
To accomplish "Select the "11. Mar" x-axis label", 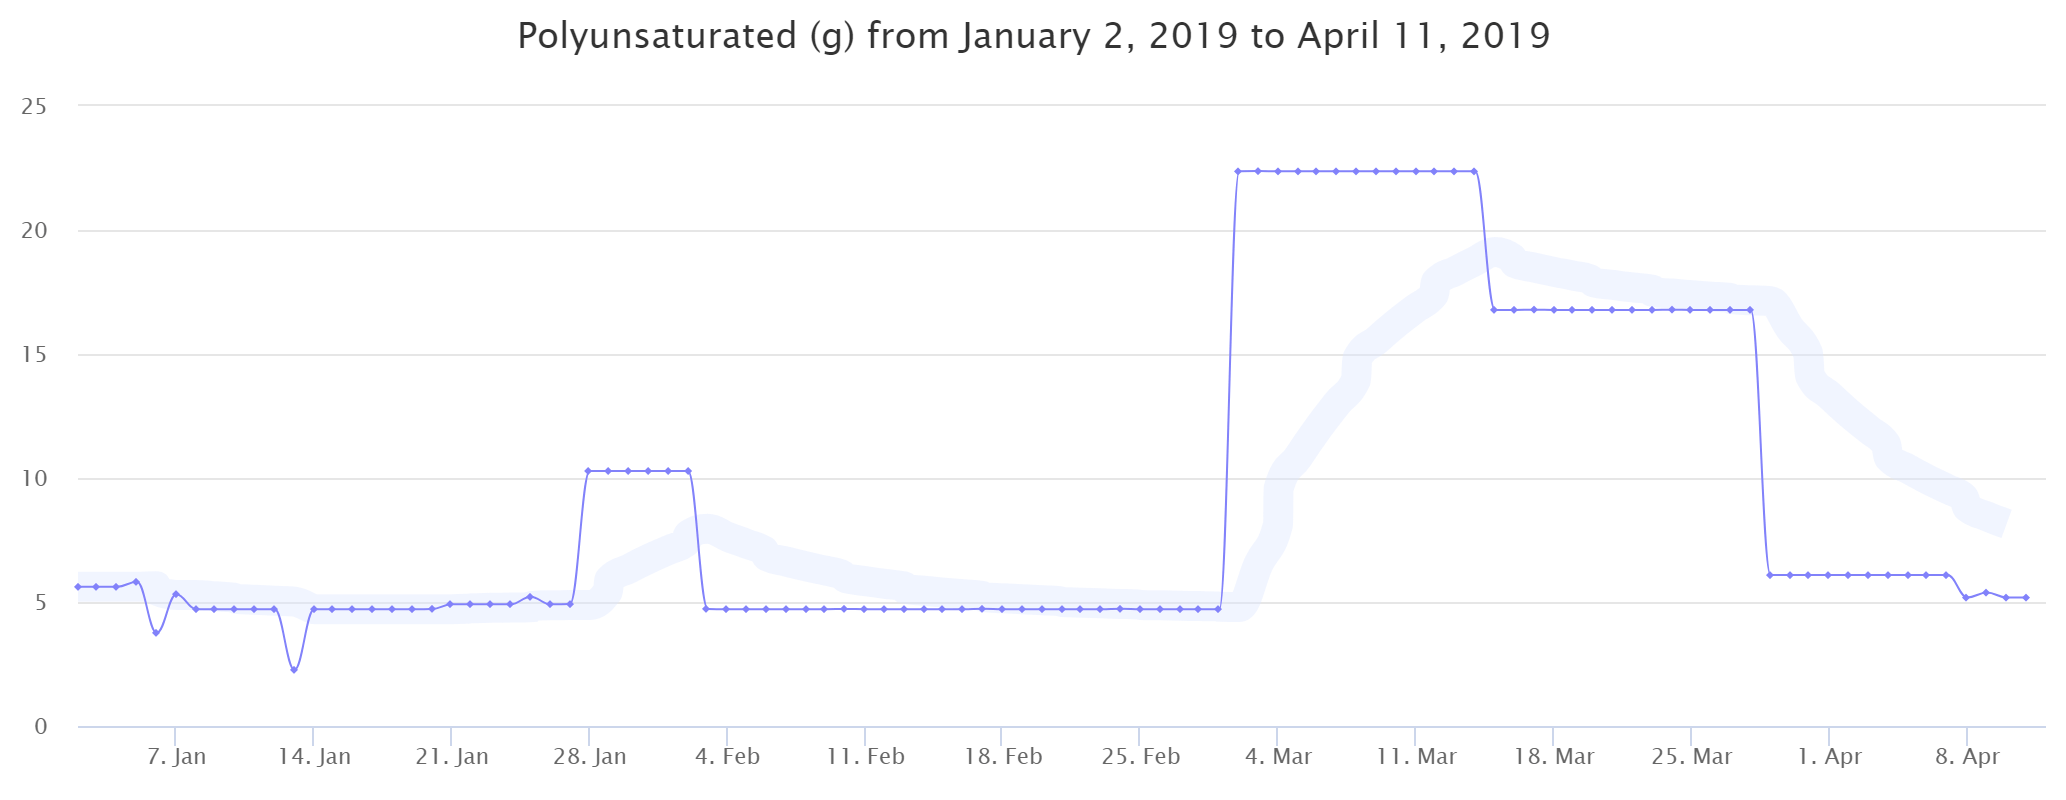I will point(1416,757).
